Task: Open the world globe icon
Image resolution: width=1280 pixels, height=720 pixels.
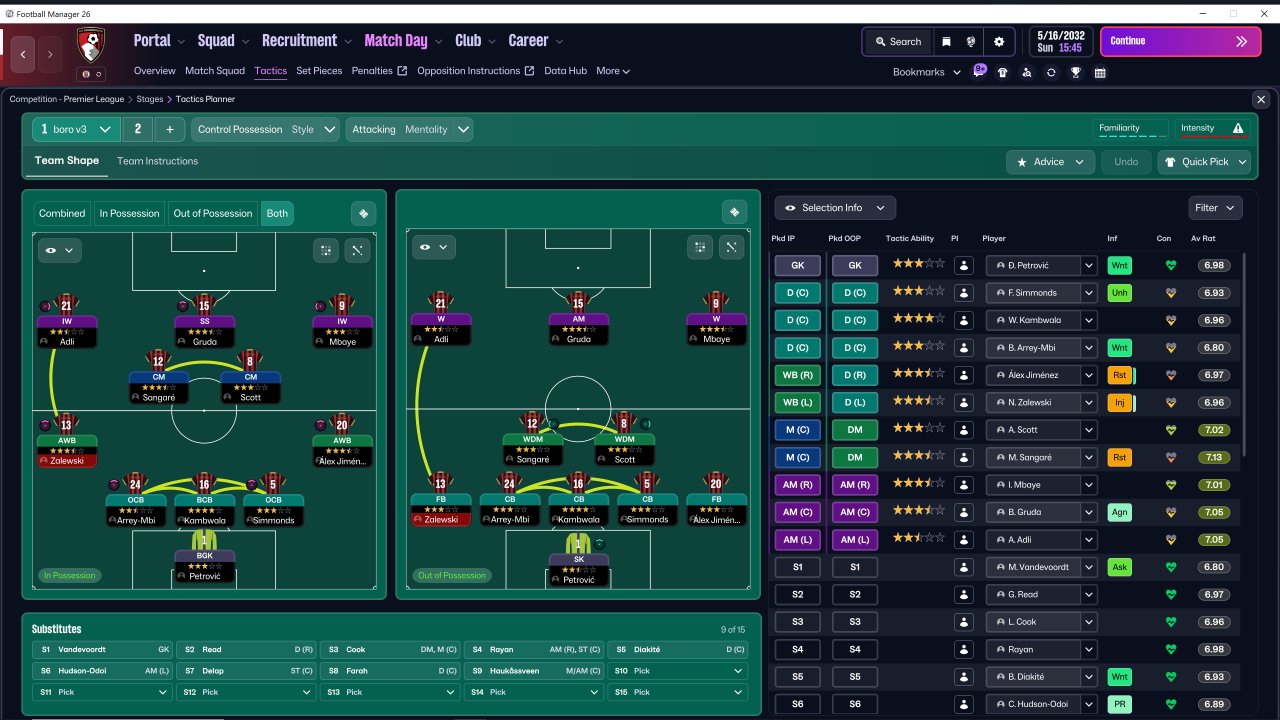Action: pyautogui.click(x=971, y=42)
